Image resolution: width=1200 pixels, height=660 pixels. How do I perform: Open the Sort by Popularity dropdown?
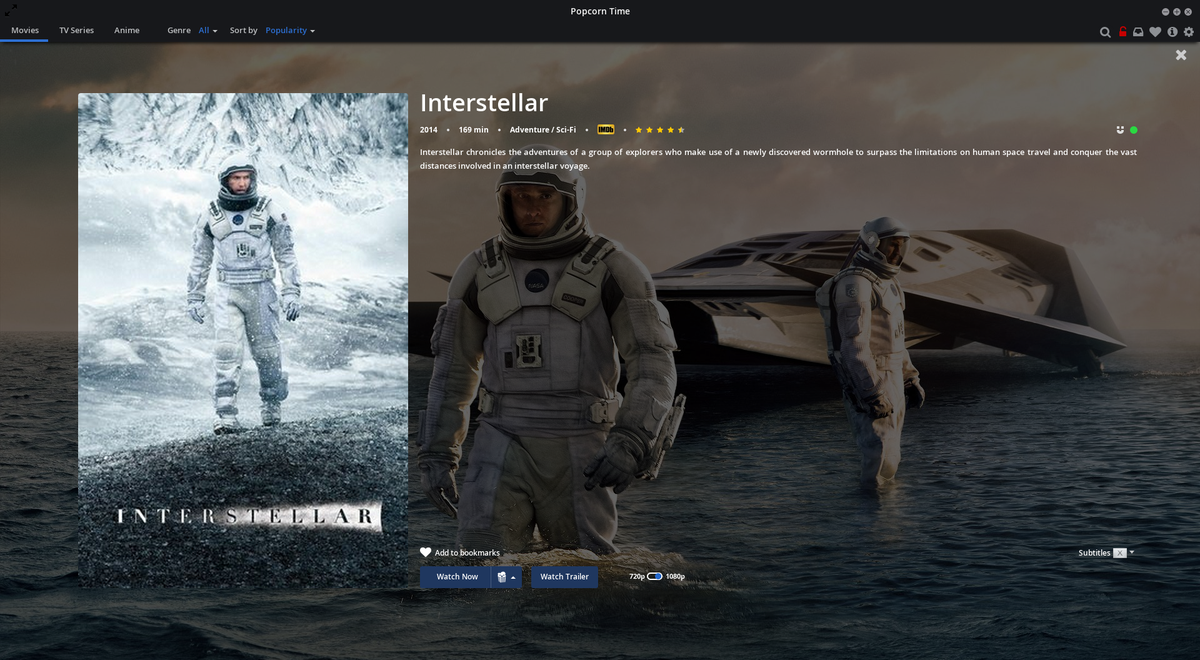290,31
